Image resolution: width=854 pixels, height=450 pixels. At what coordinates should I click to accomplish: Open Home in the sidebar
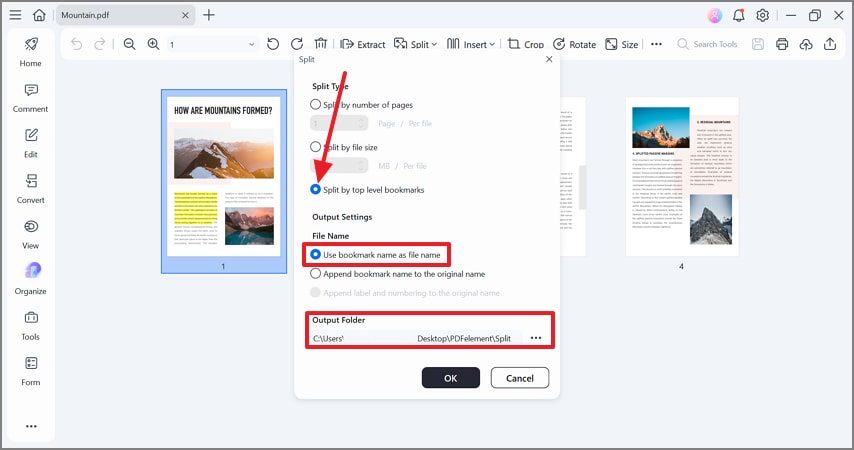[x=30, y=52]
